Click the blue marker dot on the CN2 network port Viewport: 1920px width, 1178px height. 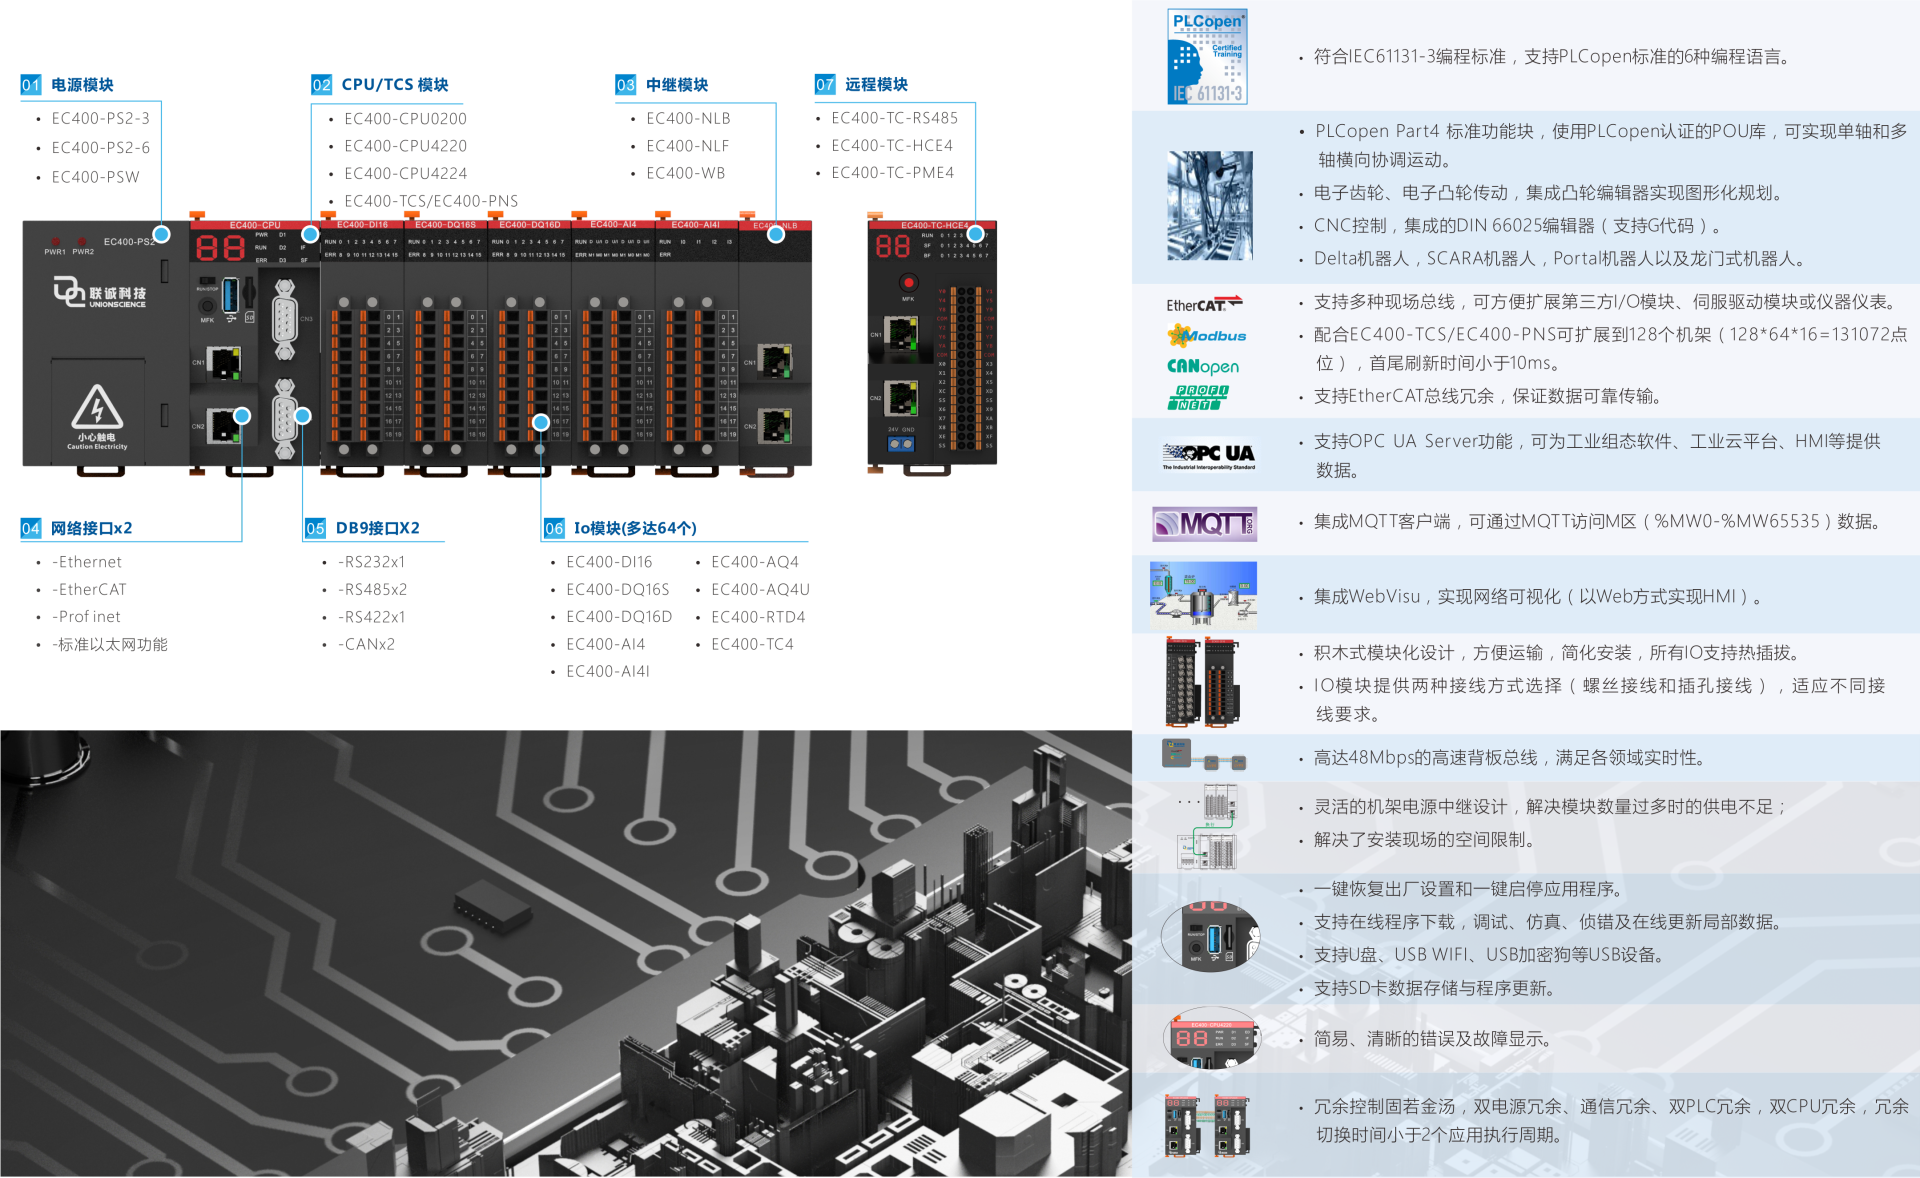click(242, 416)
